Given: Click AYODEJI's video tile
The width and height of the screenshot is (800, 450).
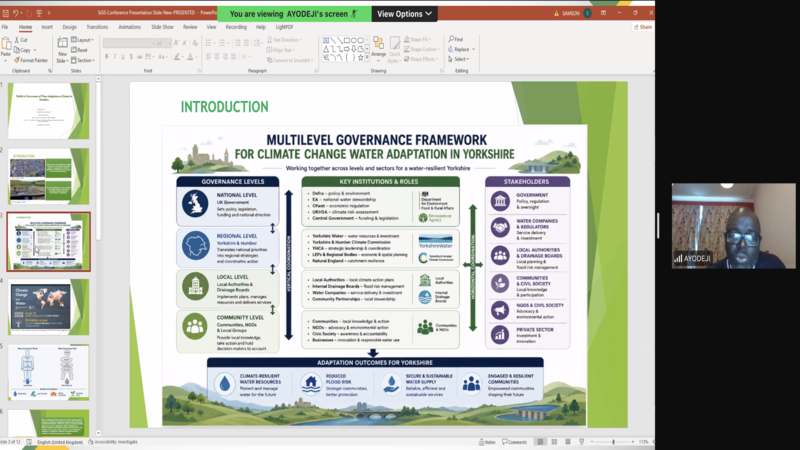Looking at the screenshot, I should coord(733,226).
